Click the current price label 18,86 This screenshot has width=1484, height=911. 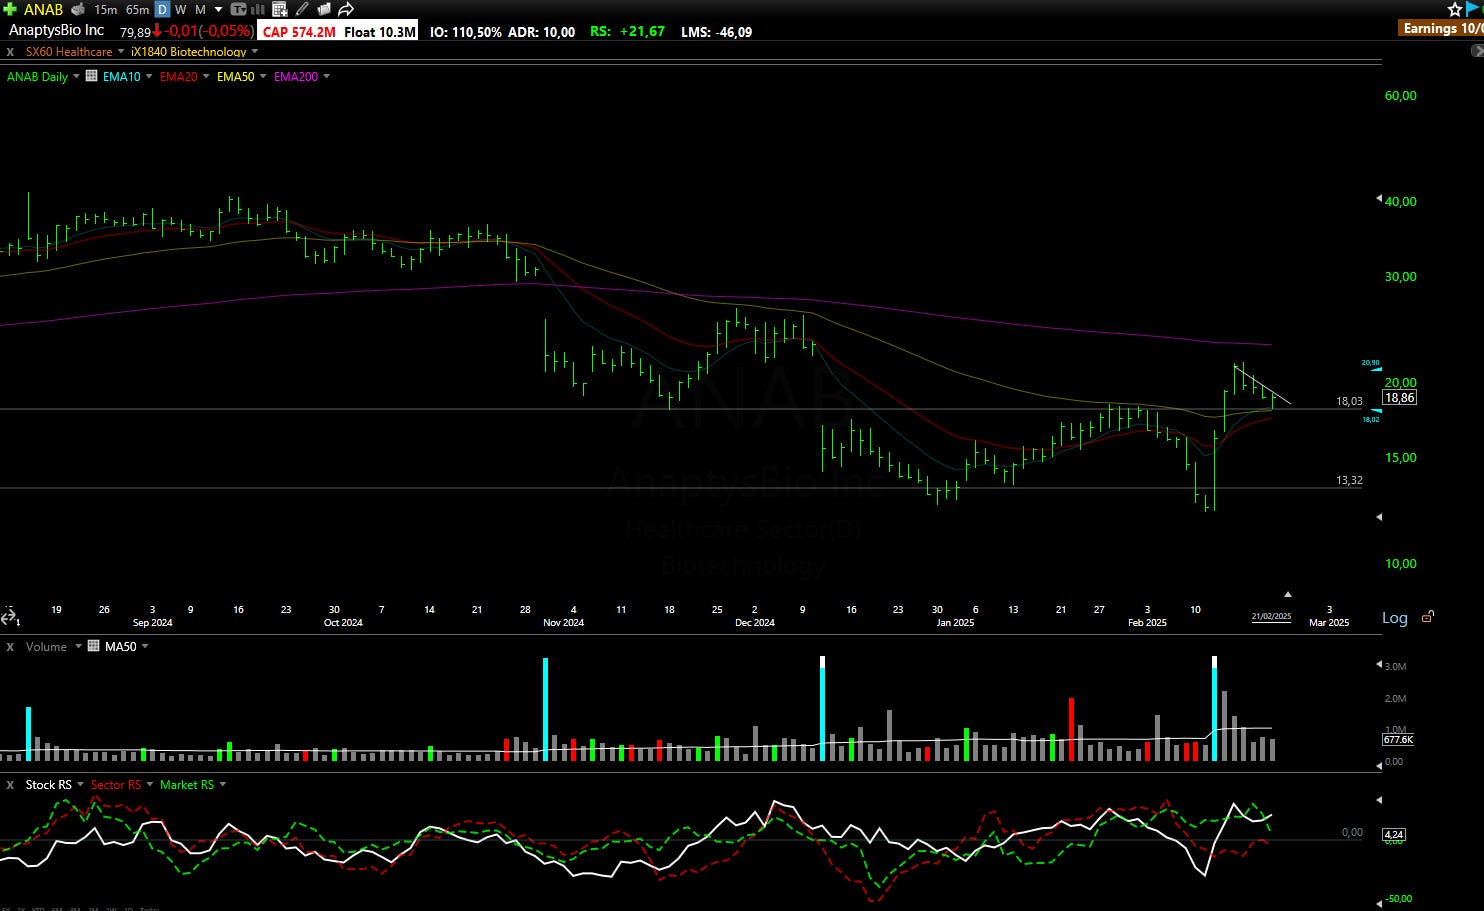pos(1399,398)
